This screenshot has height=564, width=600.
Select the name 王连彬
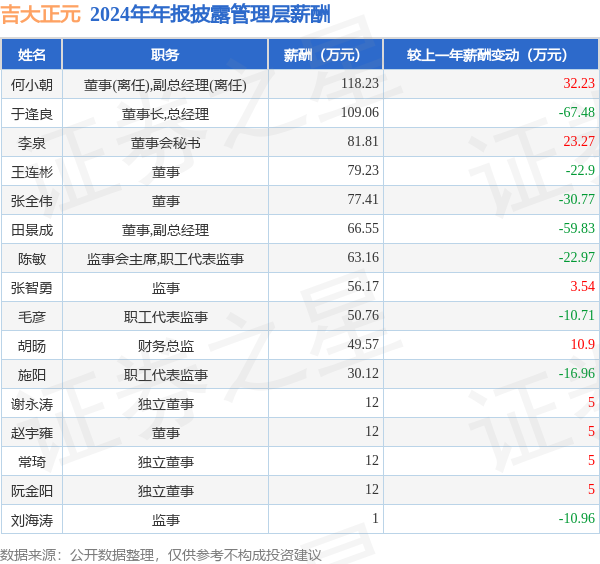point(32,172)
